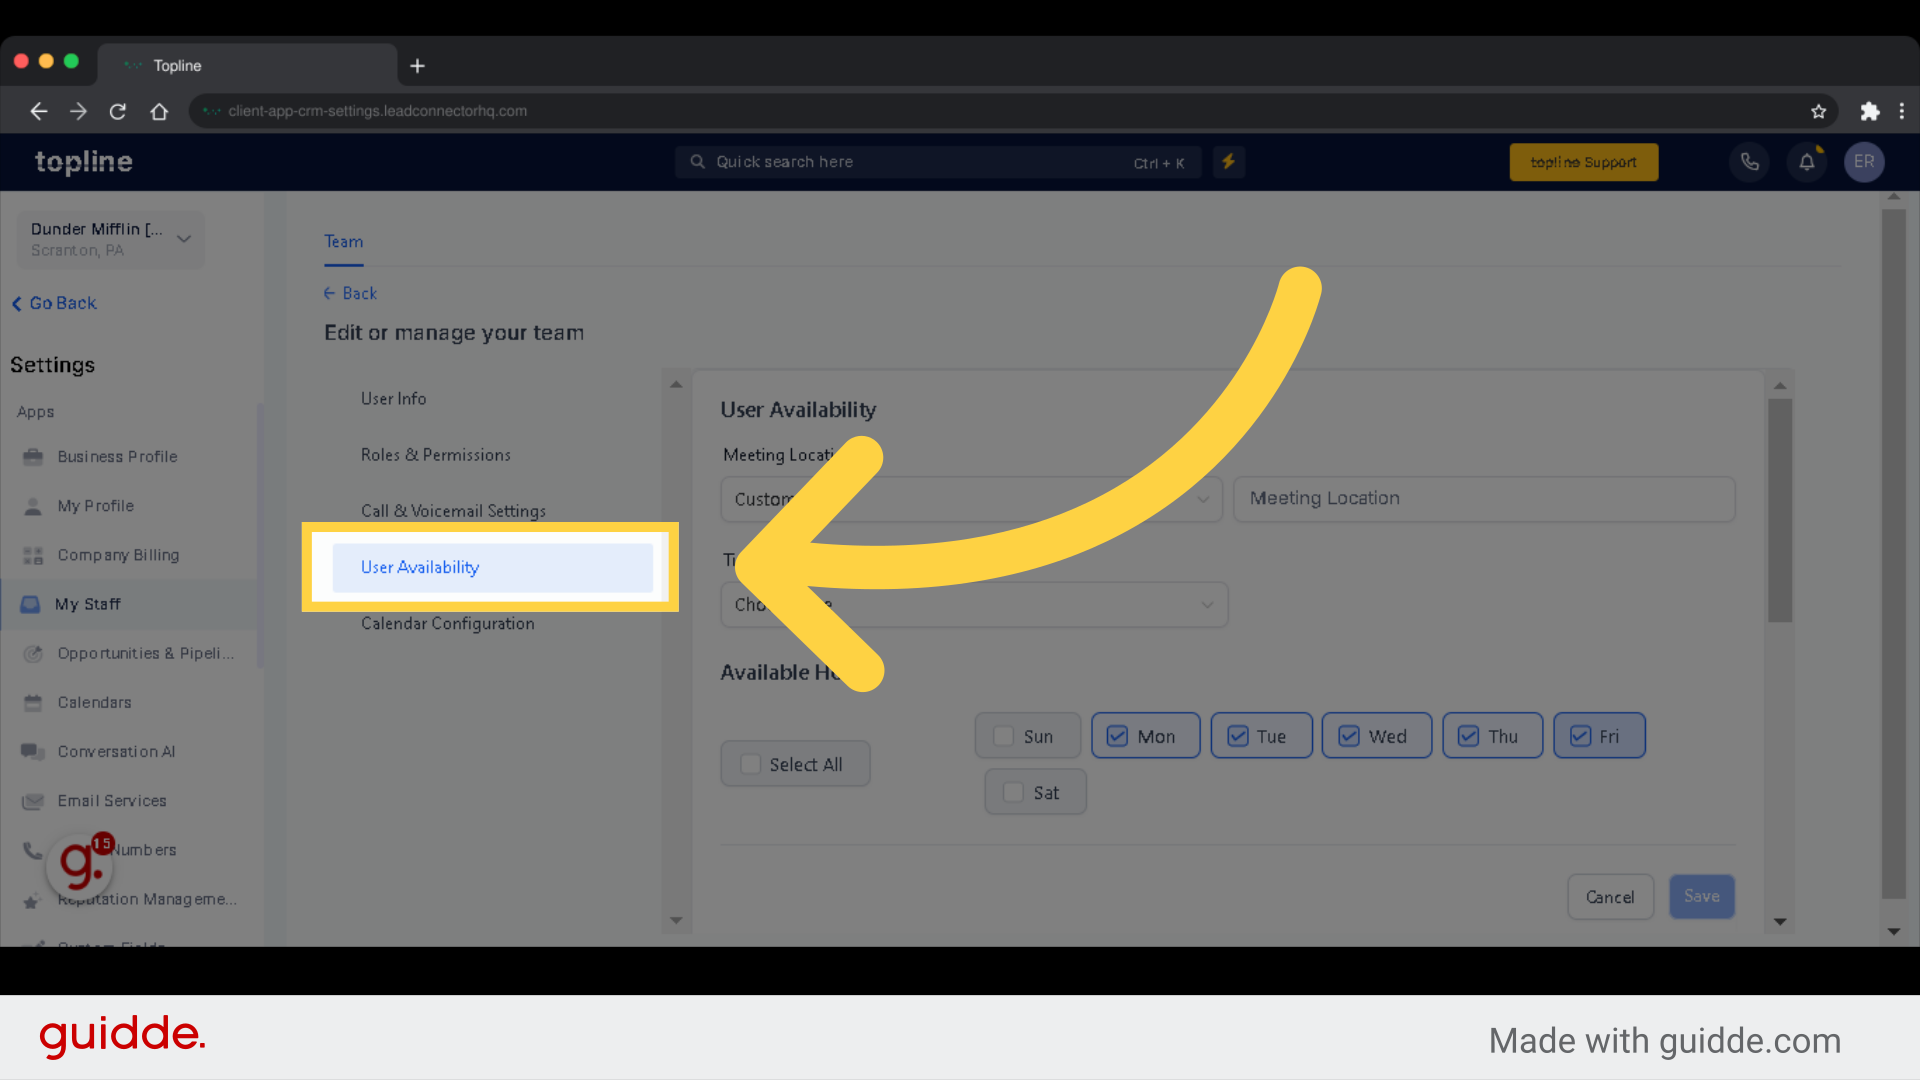Click the Save button
This screenshot has width=1920, height=1080.
coord(1701,897)
